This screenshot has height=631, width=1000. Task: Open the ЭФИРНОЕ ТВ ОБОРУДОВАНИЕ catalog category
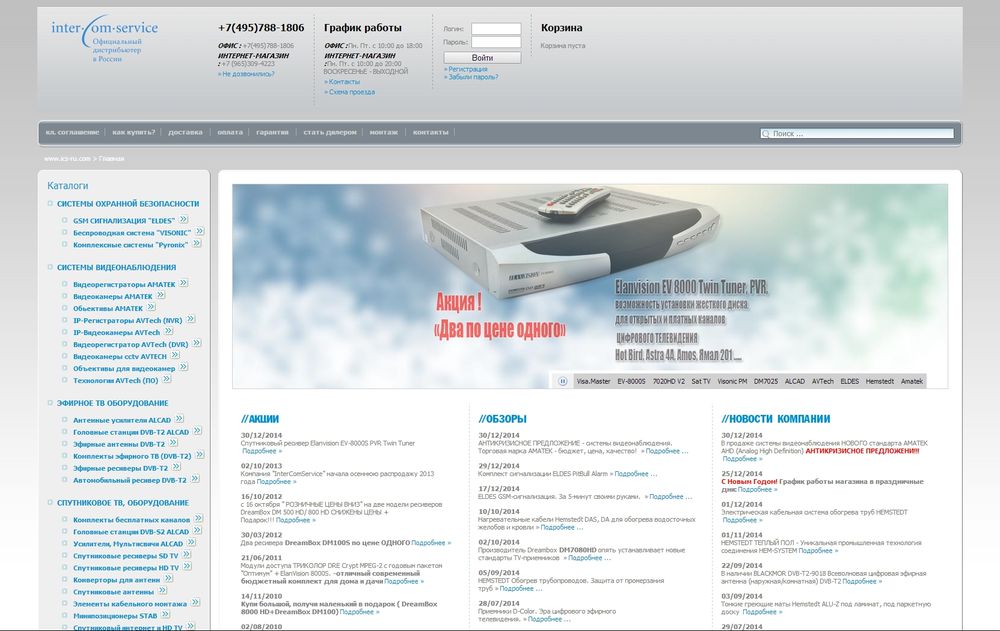(113, 403)
